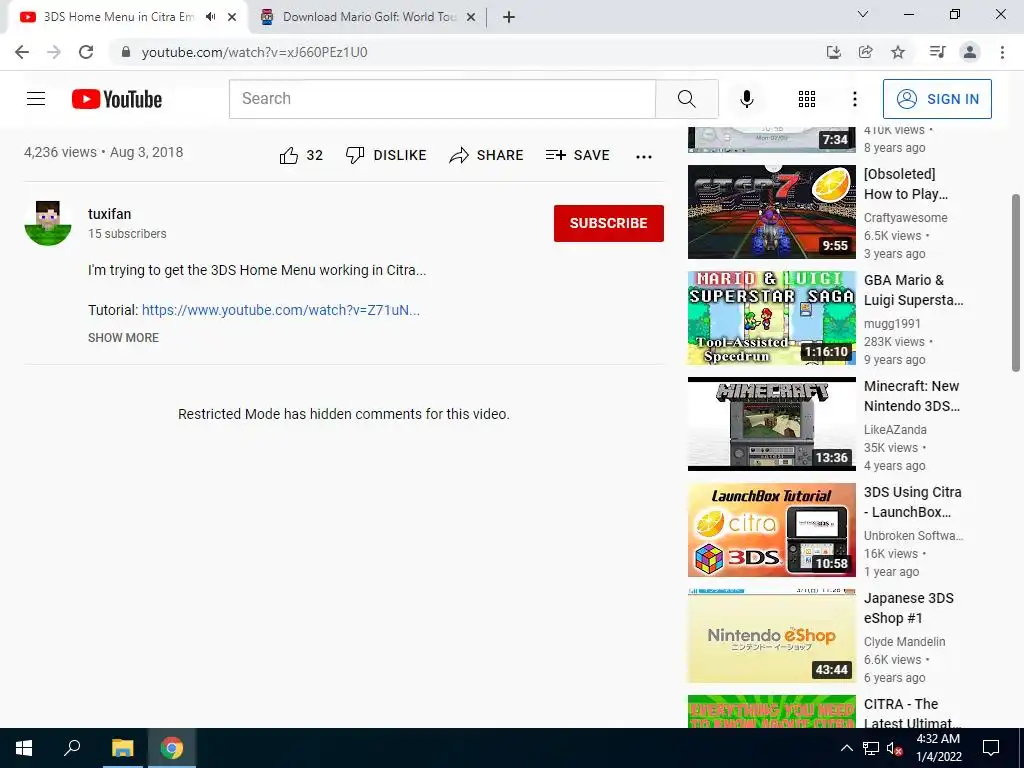The width and height of the screenshot is (1024, 768).
Task: Open File Explorer from taskbar
Action: pyautogui.click(x=122, y=748)
